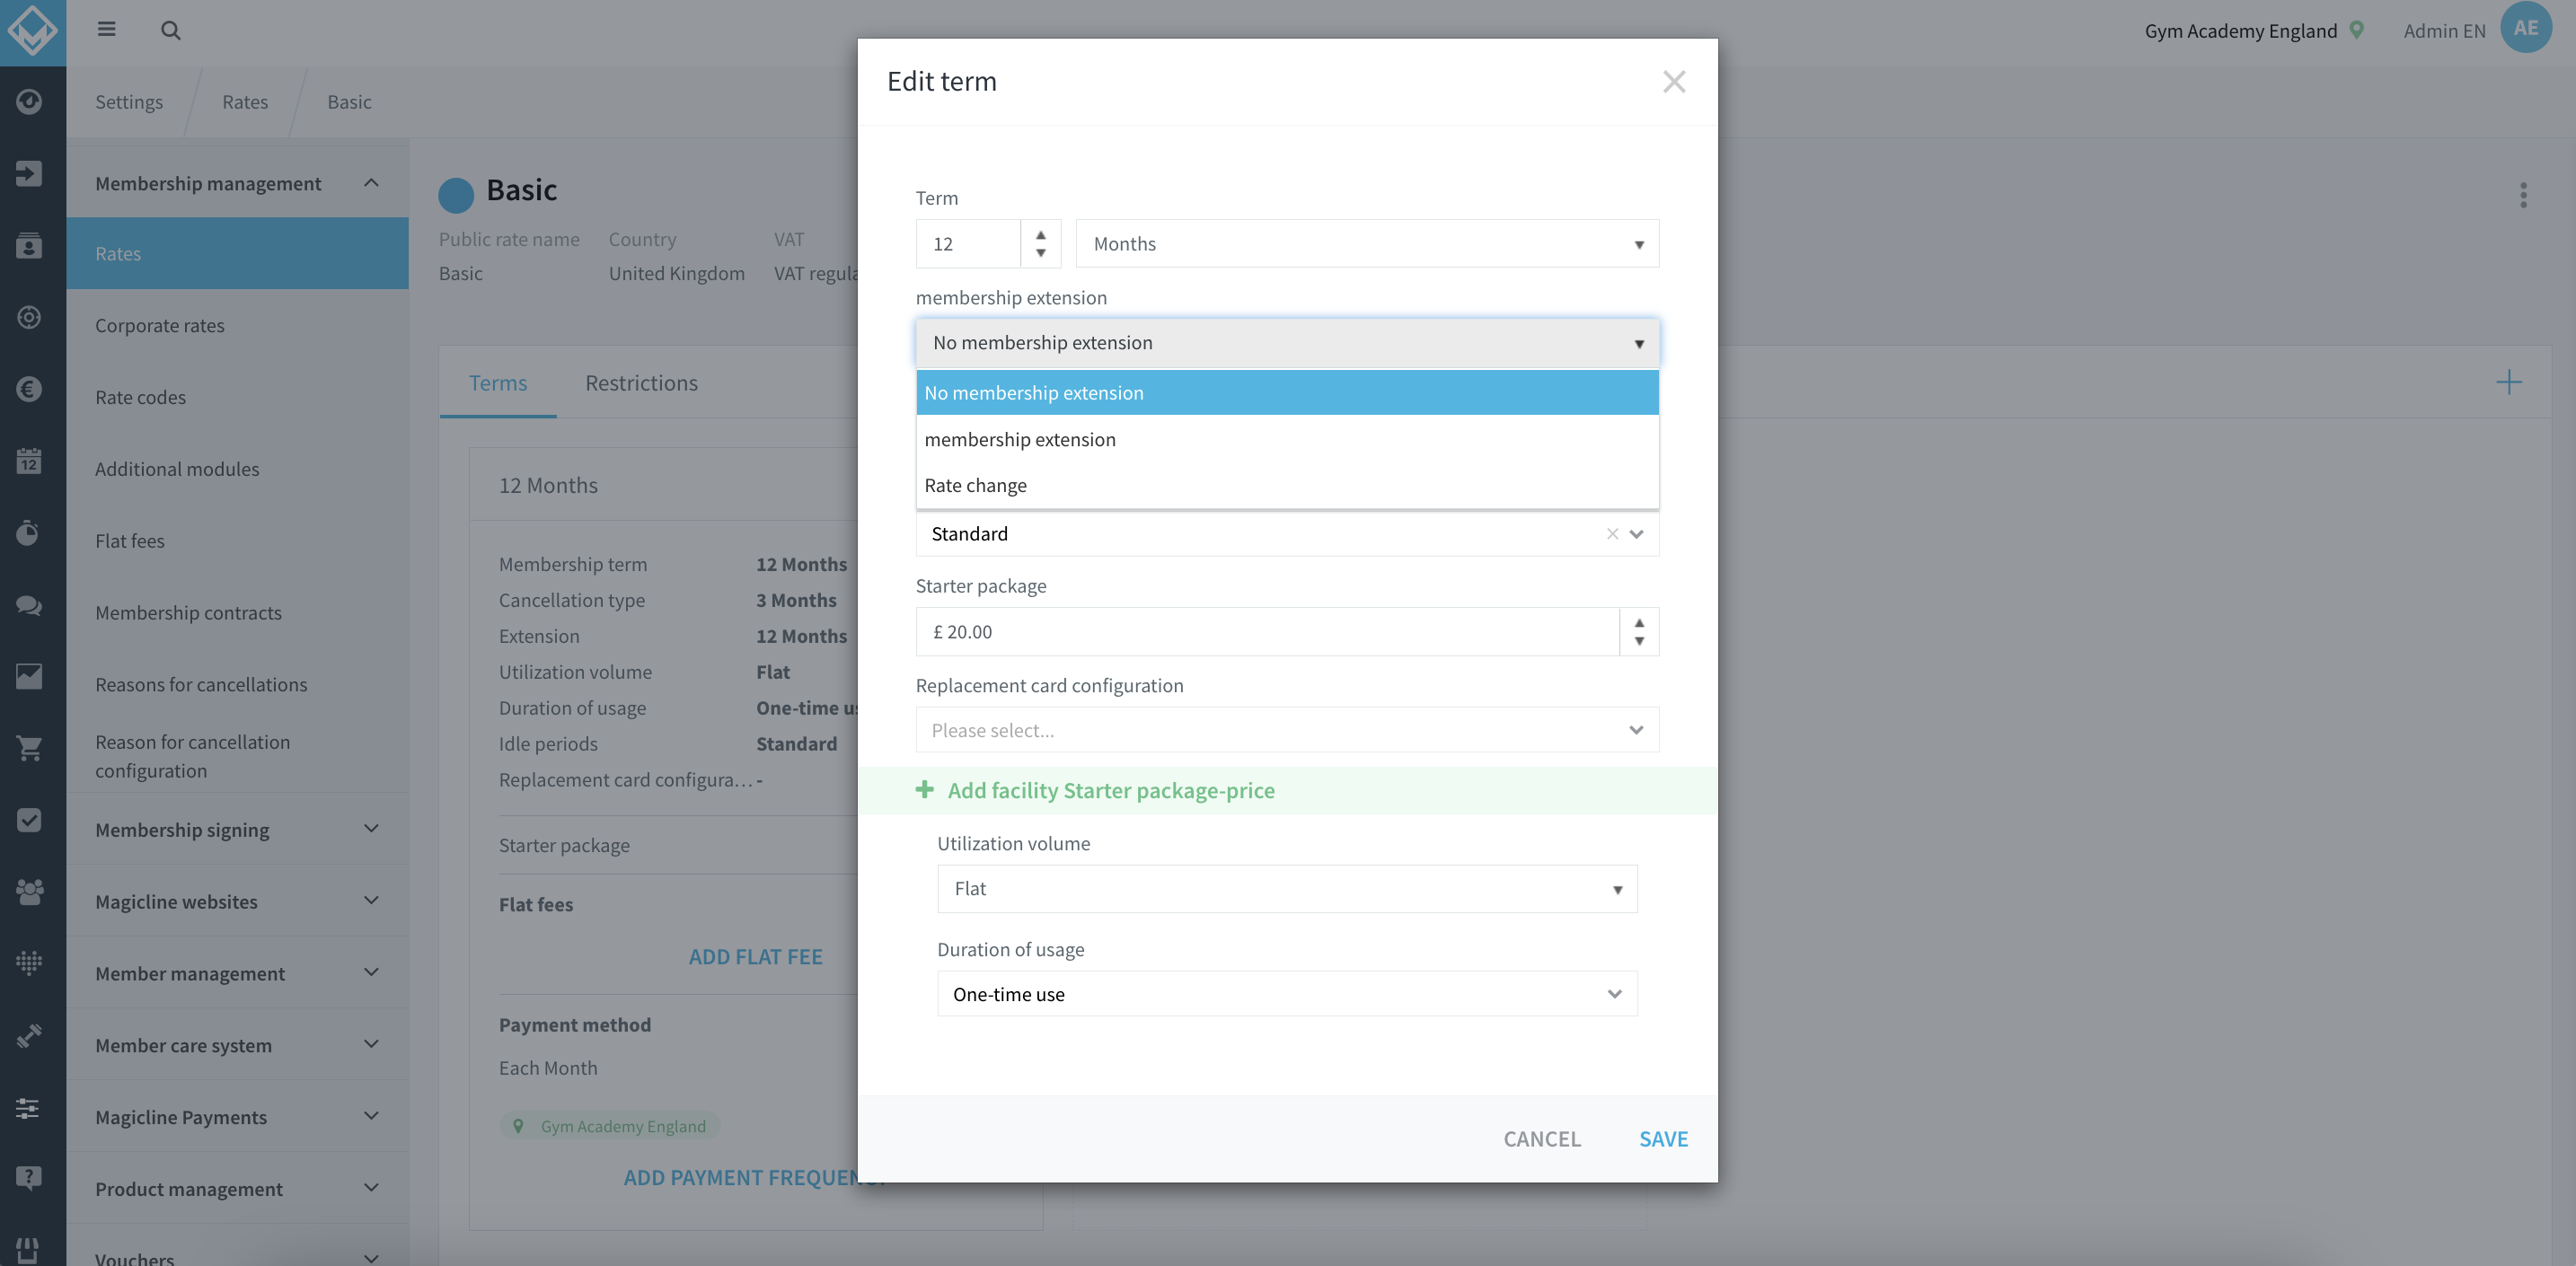Clear the Standard idle period selection
2576x1266 pixels.
1612,534
